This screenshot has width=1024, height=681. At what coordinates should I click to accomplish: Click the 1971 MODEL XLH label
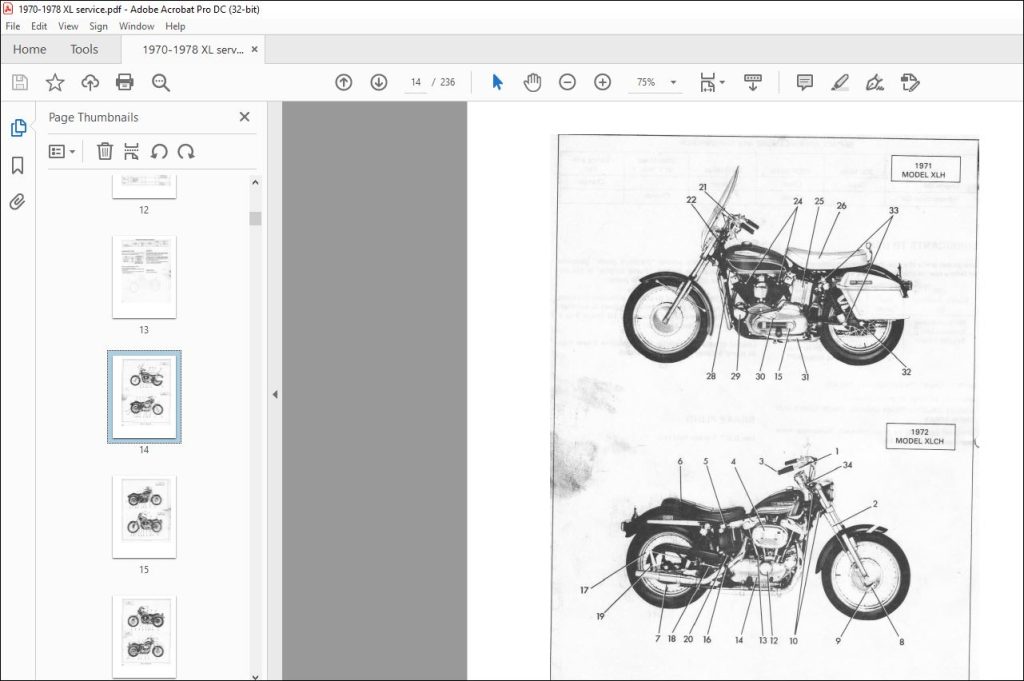pyautogui.click(x=925, y=170)
